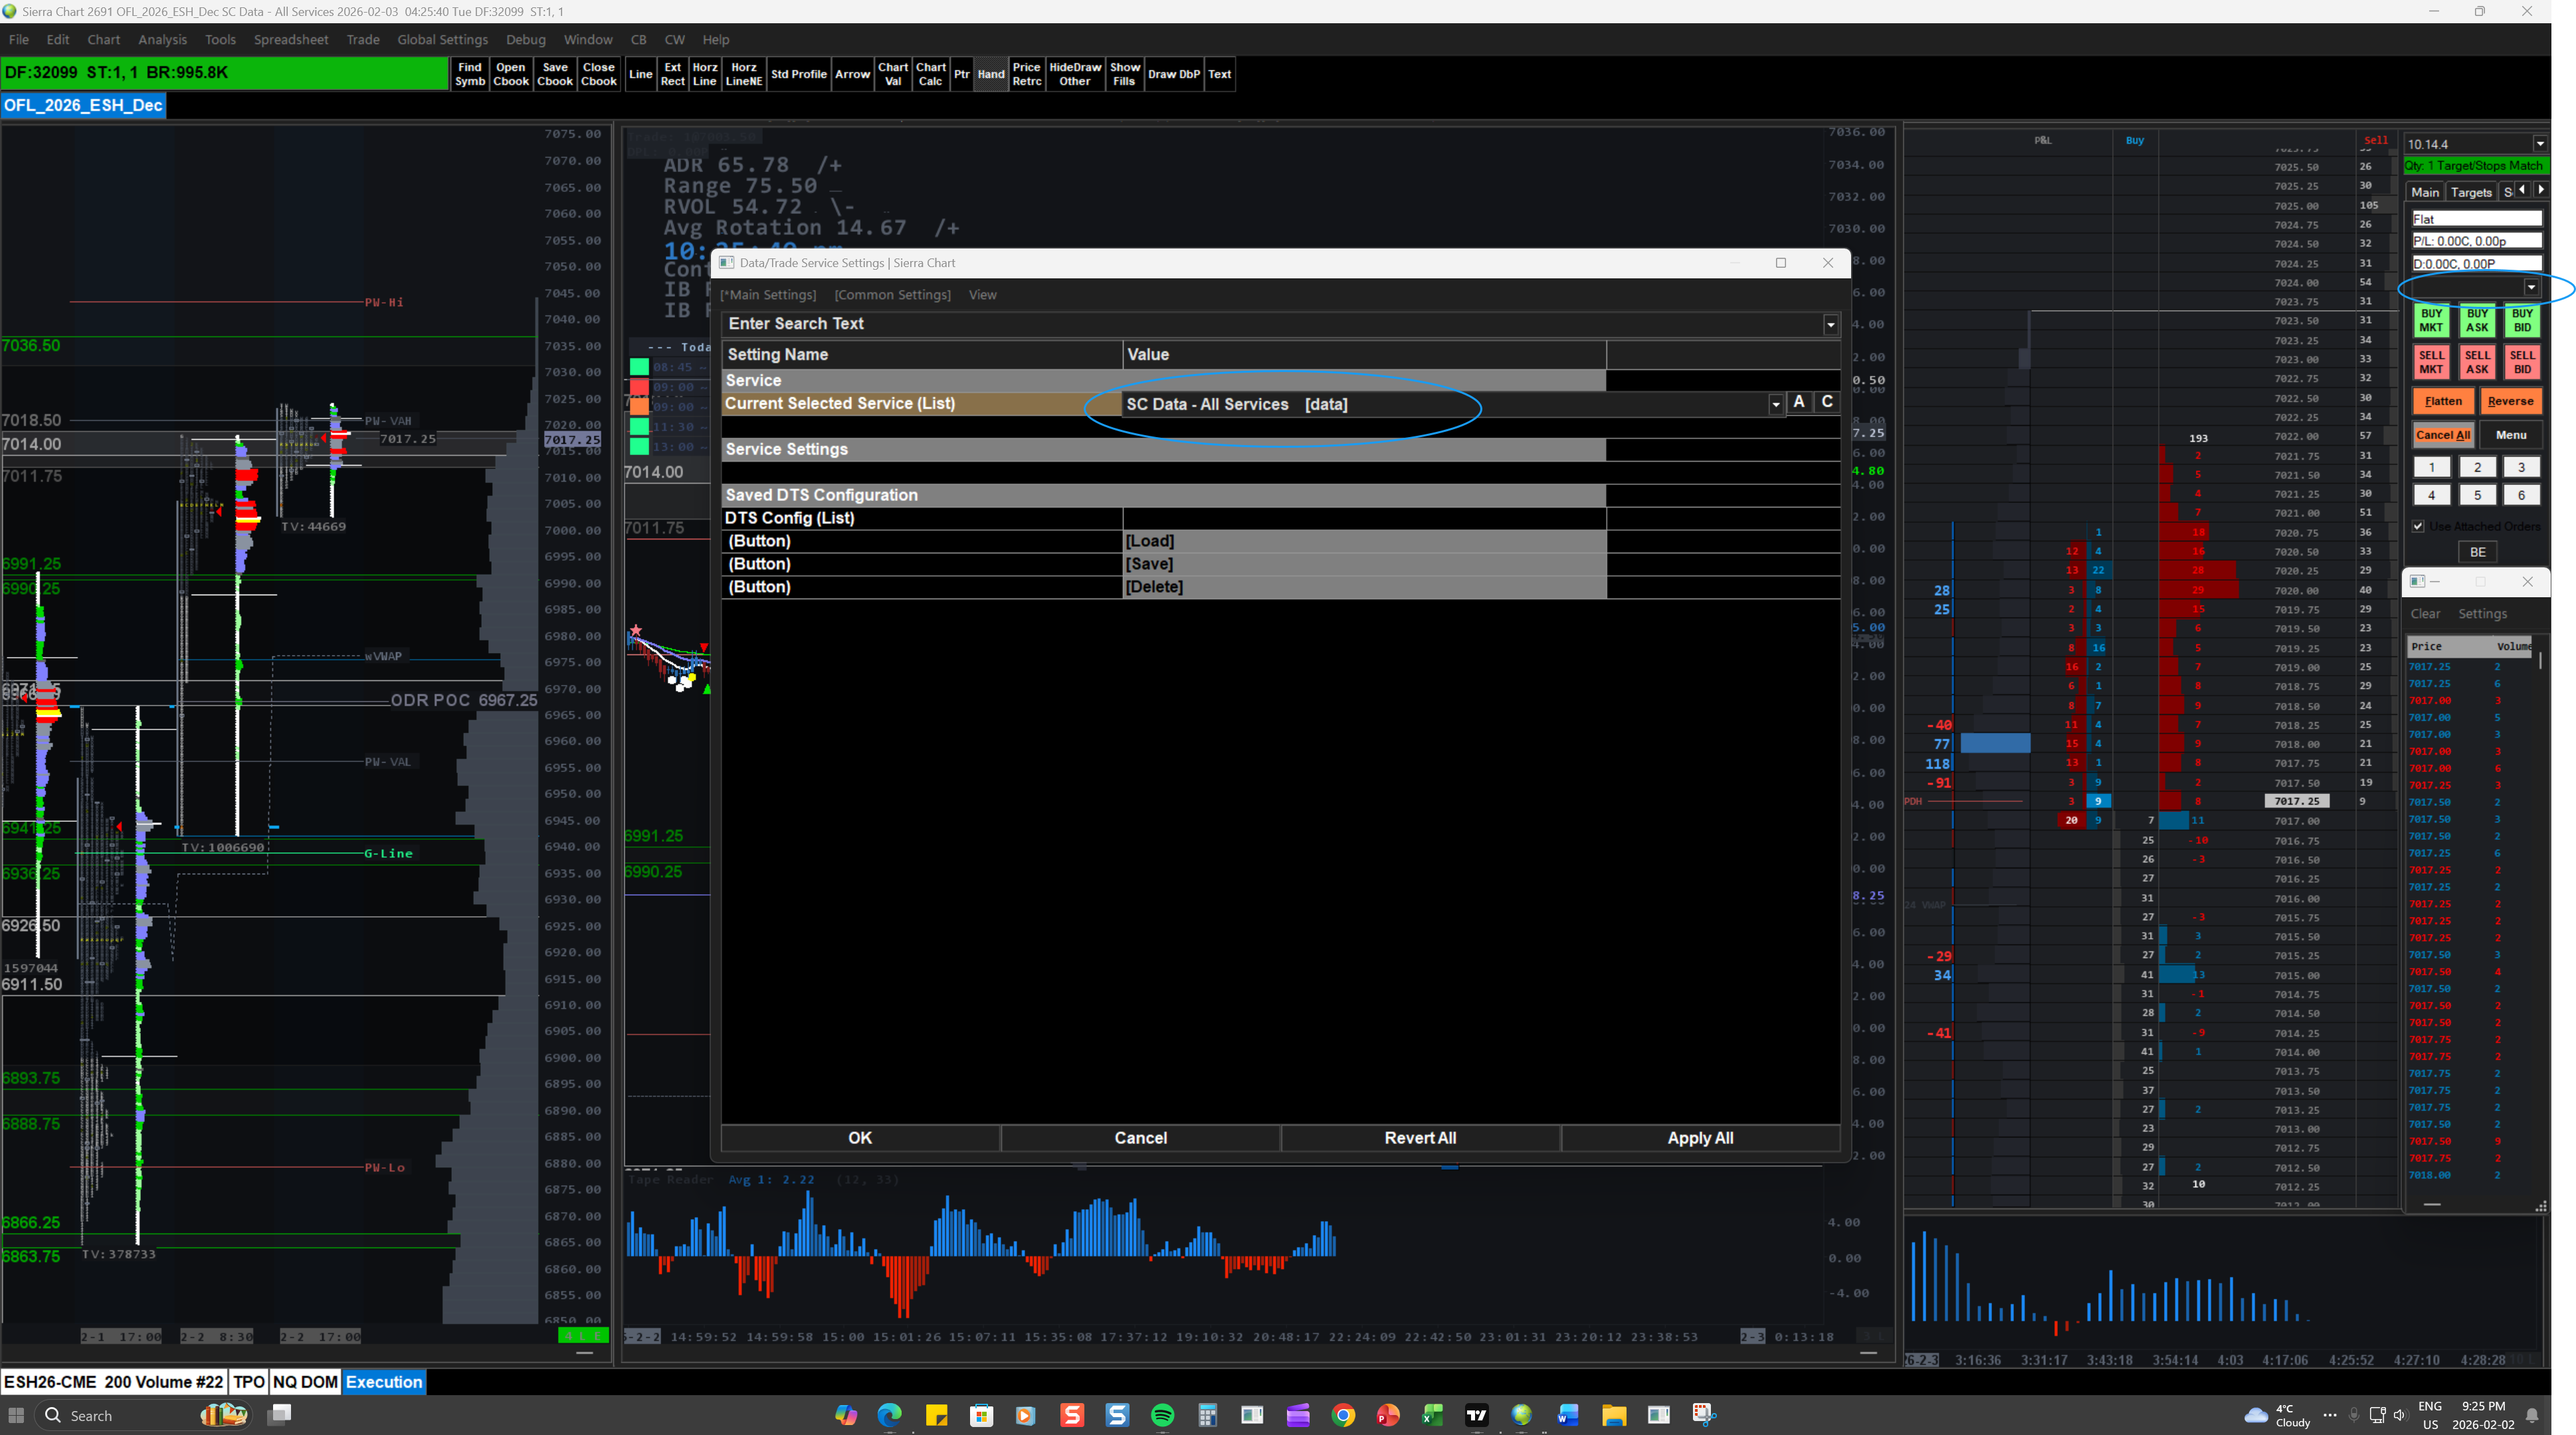
Task: Expand the Current Selected Service dropdown
Action: (1775, 404)
